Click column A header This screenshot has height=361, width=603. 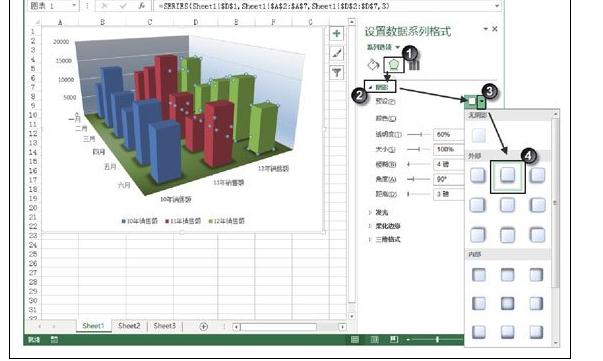click(x=60, y=22)
